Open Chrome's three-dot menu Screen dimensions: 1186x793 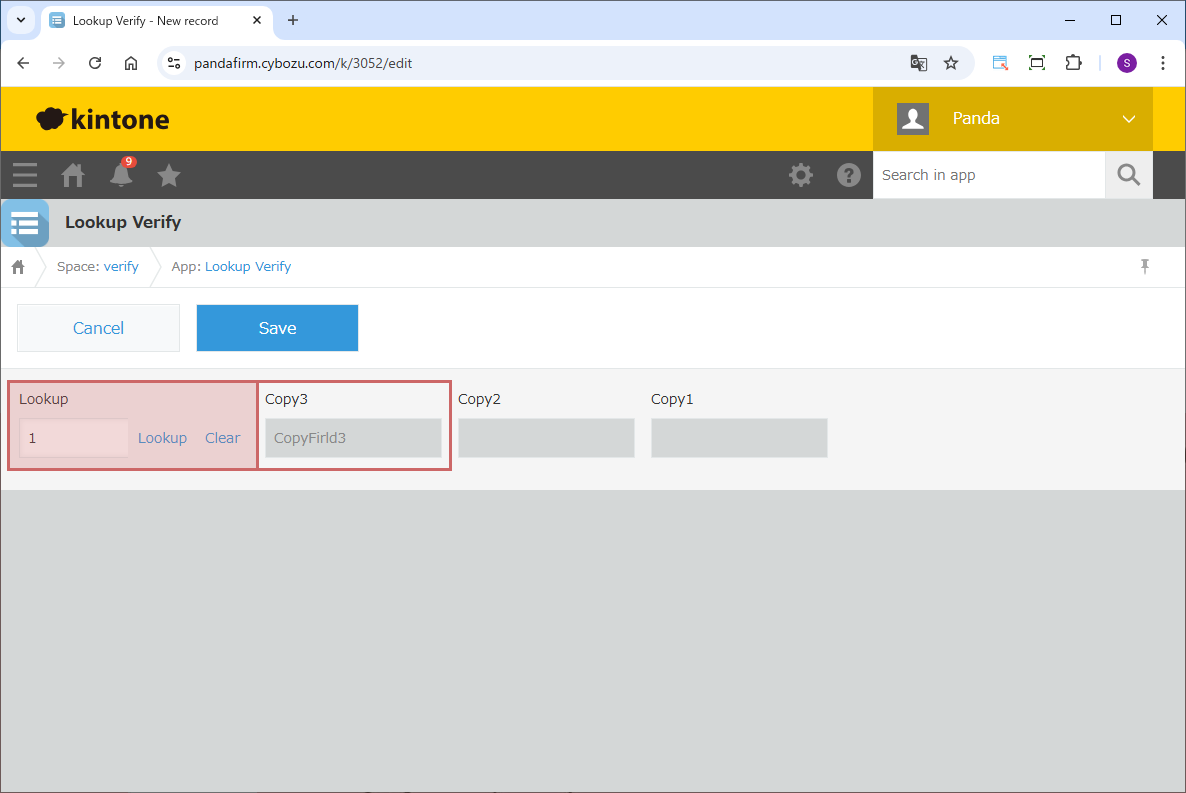click(1162, 63)
